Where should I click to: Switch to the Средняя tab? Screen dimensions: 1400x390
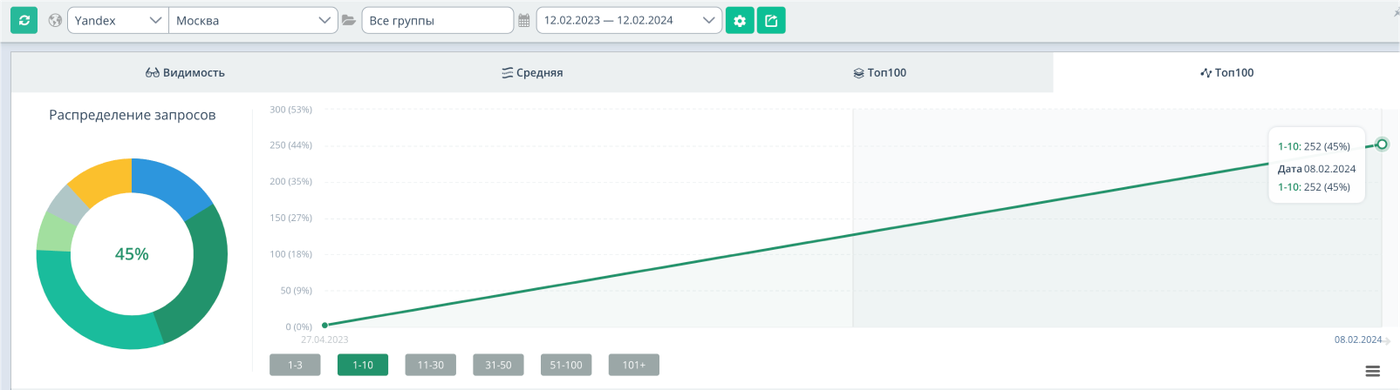(x=532, y=73)
